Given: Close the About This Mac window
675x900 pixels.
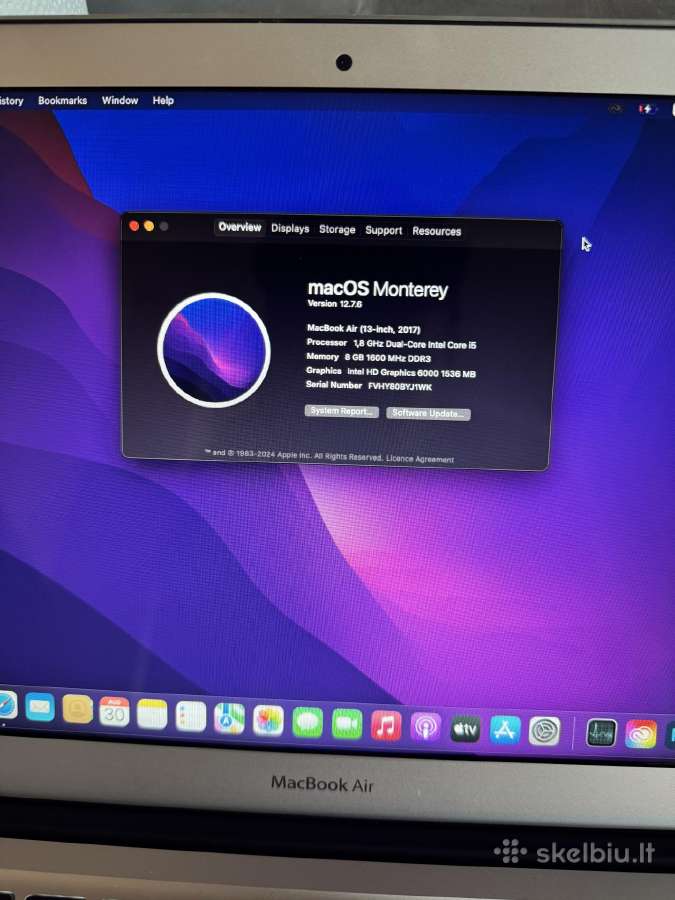Looking at the screenshot, I should [134, 226].
